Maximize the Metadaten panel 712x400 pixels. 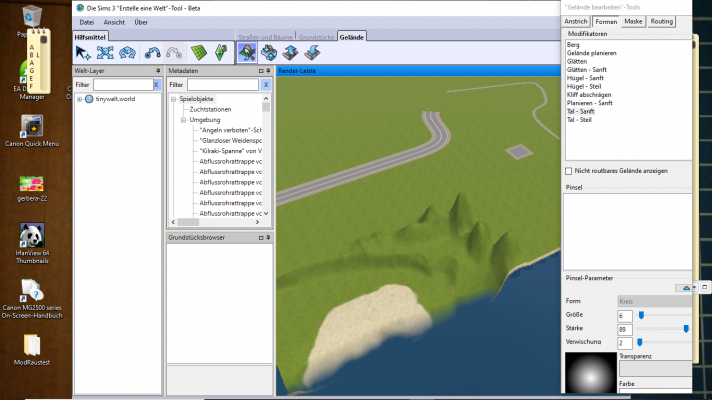click(x=261, y=71)
